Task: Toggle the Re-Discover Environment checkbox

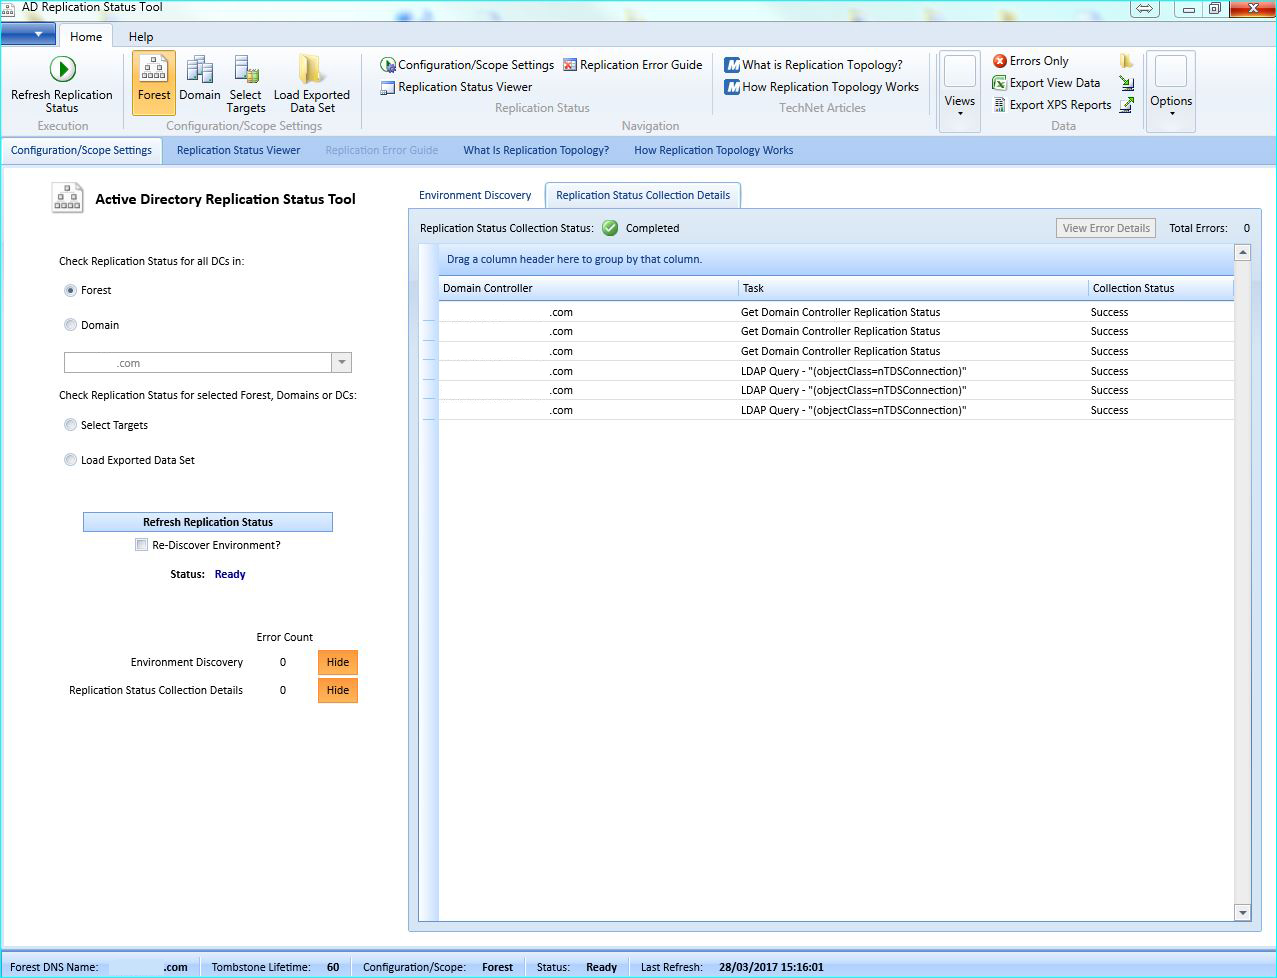Action: point(141,545)
